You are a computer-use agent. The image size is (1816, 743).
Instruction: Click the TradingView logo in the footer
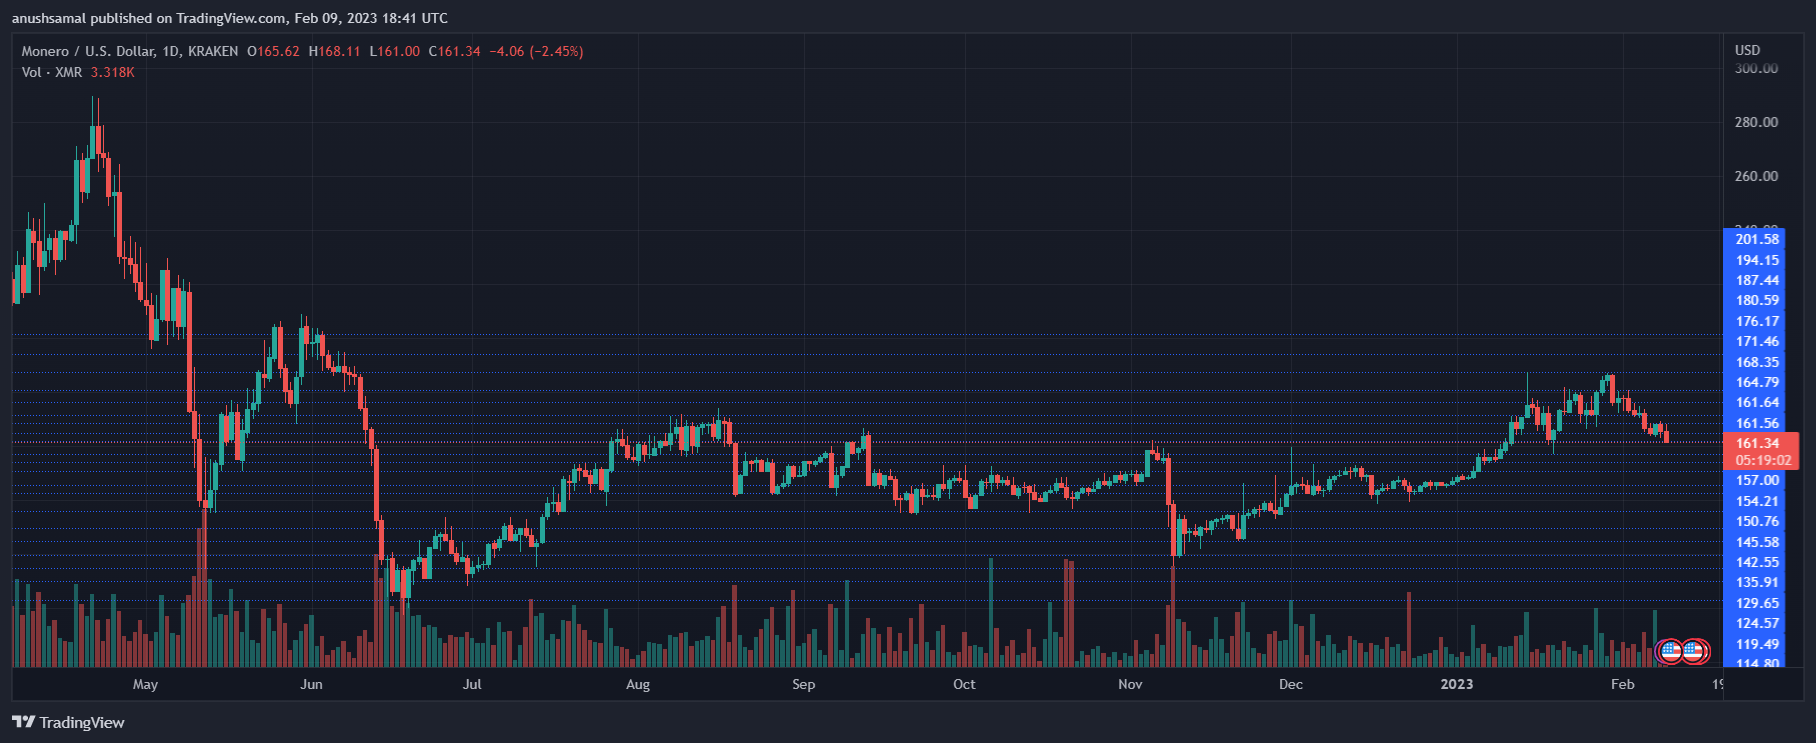(68, 722)
